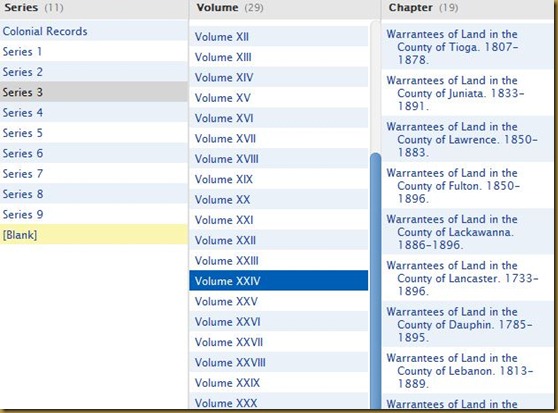Select Series 4
Viewport: 558px width, 413px height.
point(94,112)
